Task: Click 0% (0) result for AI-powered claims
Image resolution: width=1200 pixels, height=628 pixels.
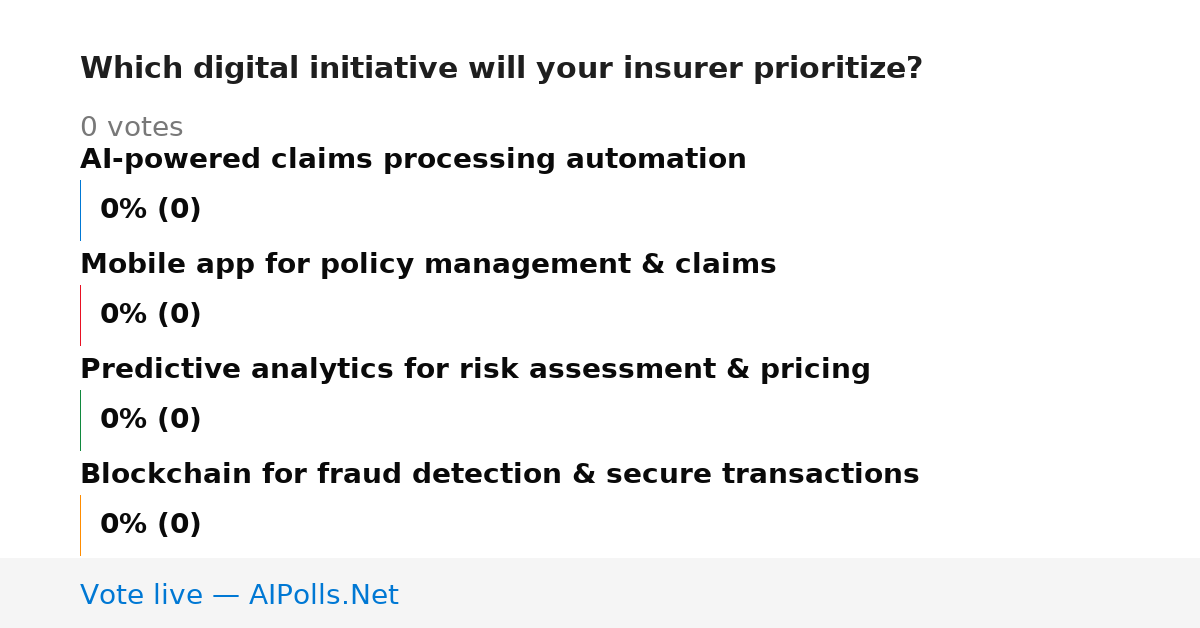Action: (x=151, y=210)
